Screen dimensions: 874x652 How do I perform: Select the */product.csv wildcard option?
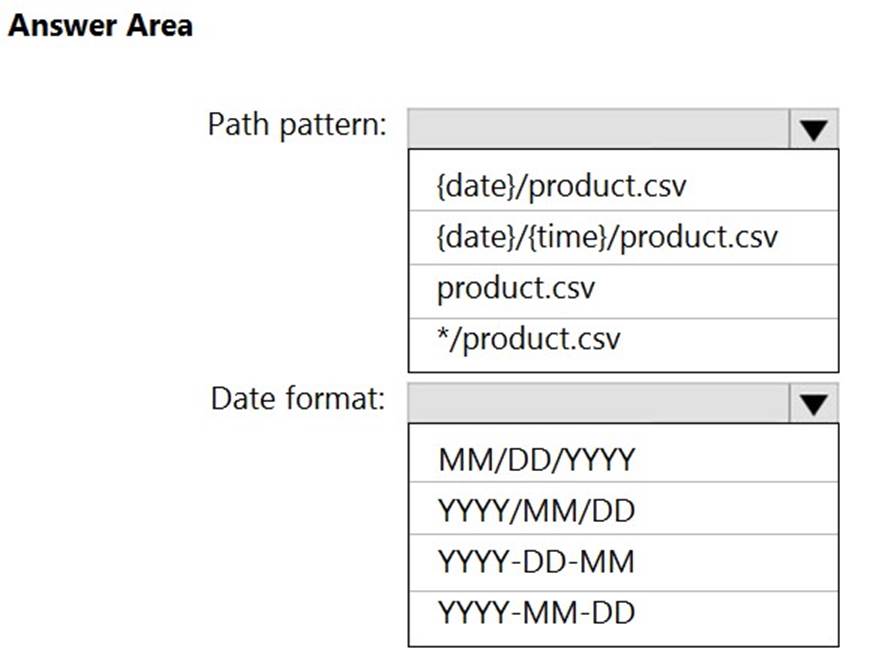(x=528, y=340)
